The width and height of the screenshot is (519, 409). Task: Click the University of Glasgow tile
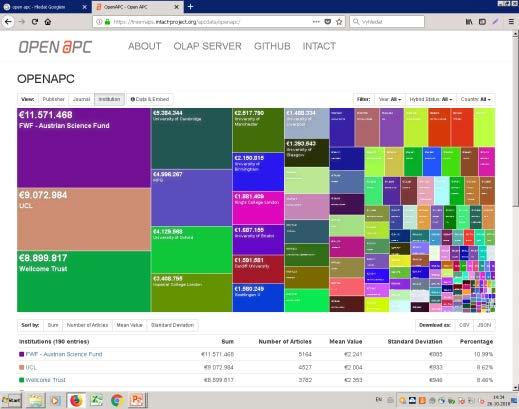307,153
